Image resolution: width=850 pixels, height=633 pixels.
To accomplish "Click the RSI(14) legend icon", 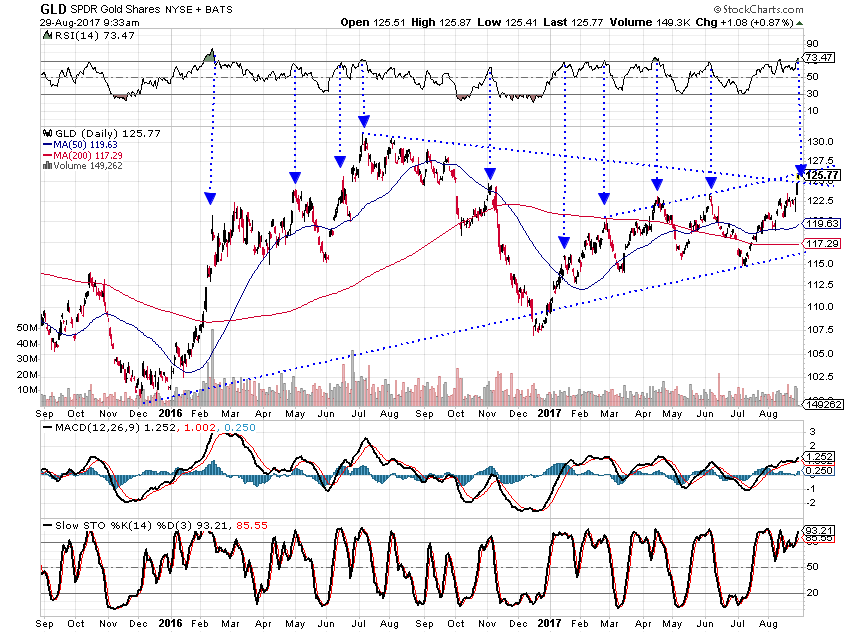I will point(45,35).
